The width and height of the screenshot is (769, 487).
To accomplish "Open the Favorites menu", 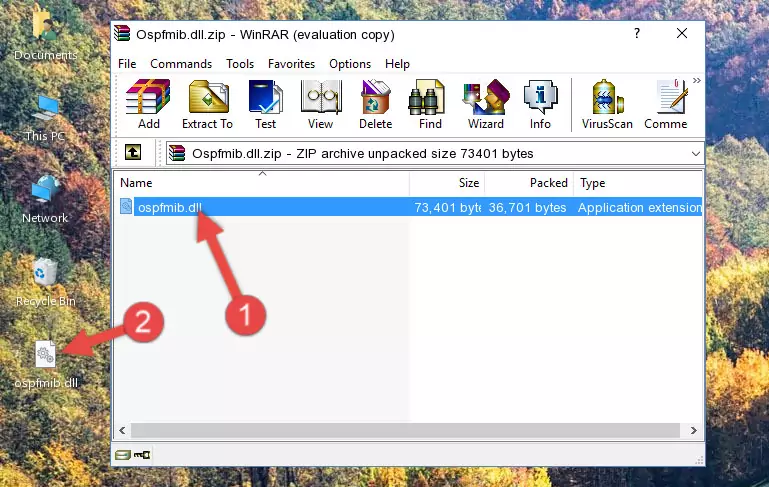I will pos(291,64).
